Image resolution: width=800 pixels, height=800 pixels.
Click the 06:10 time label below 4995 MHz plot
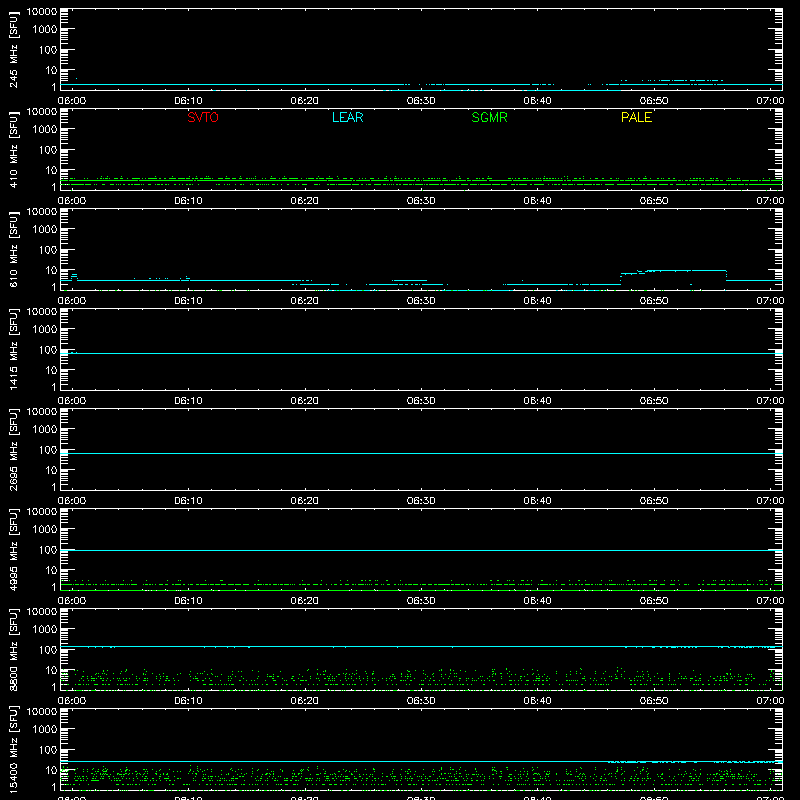pos(188,601)
